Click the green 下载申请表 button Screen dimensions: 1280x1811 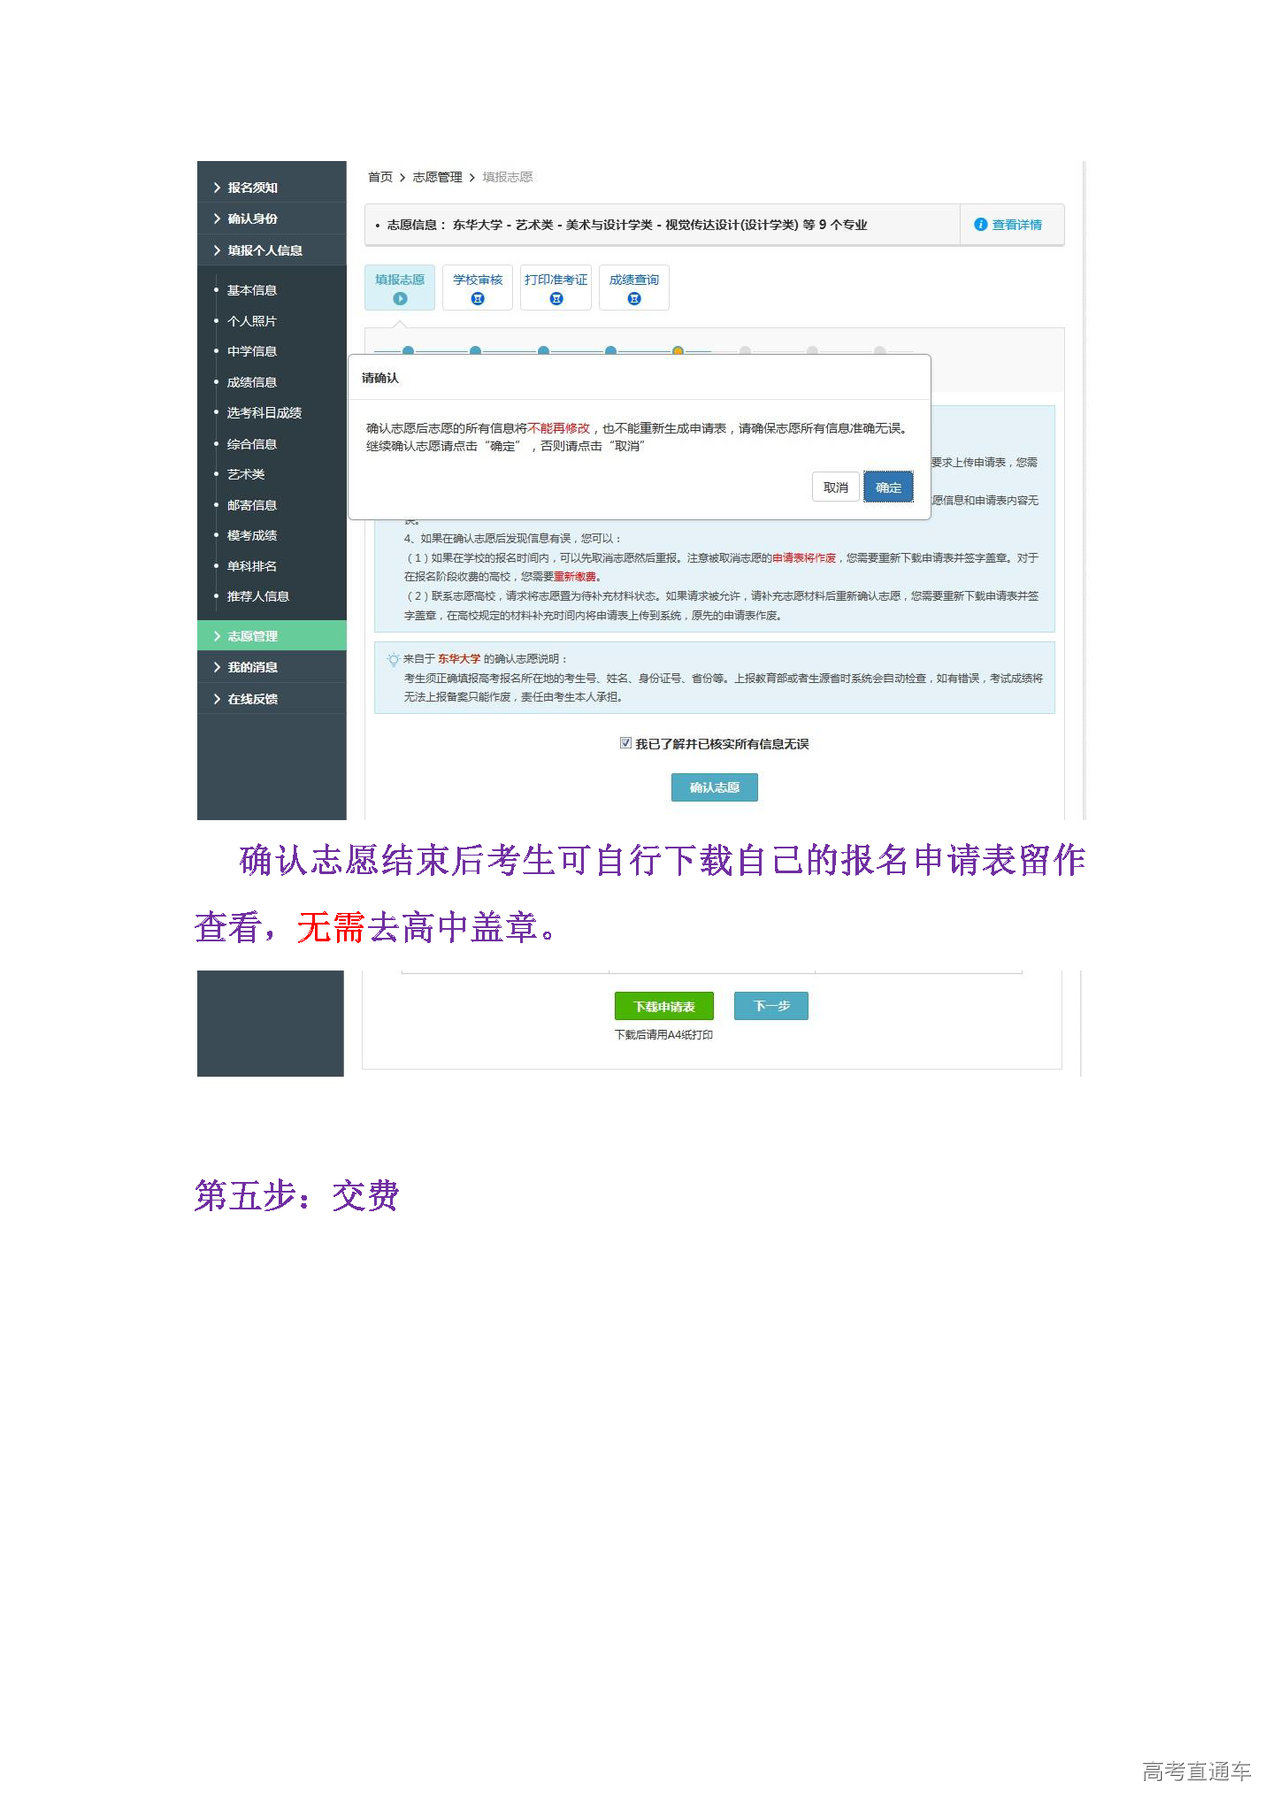[664, 1006]
